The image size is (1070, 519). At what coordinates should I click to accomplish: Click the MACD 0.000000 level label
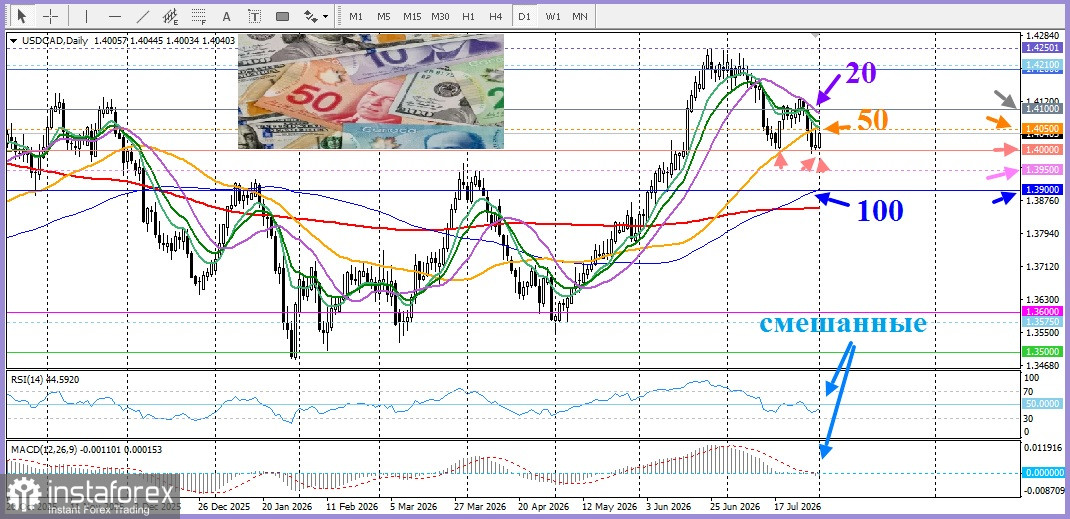pos(1042,473)
